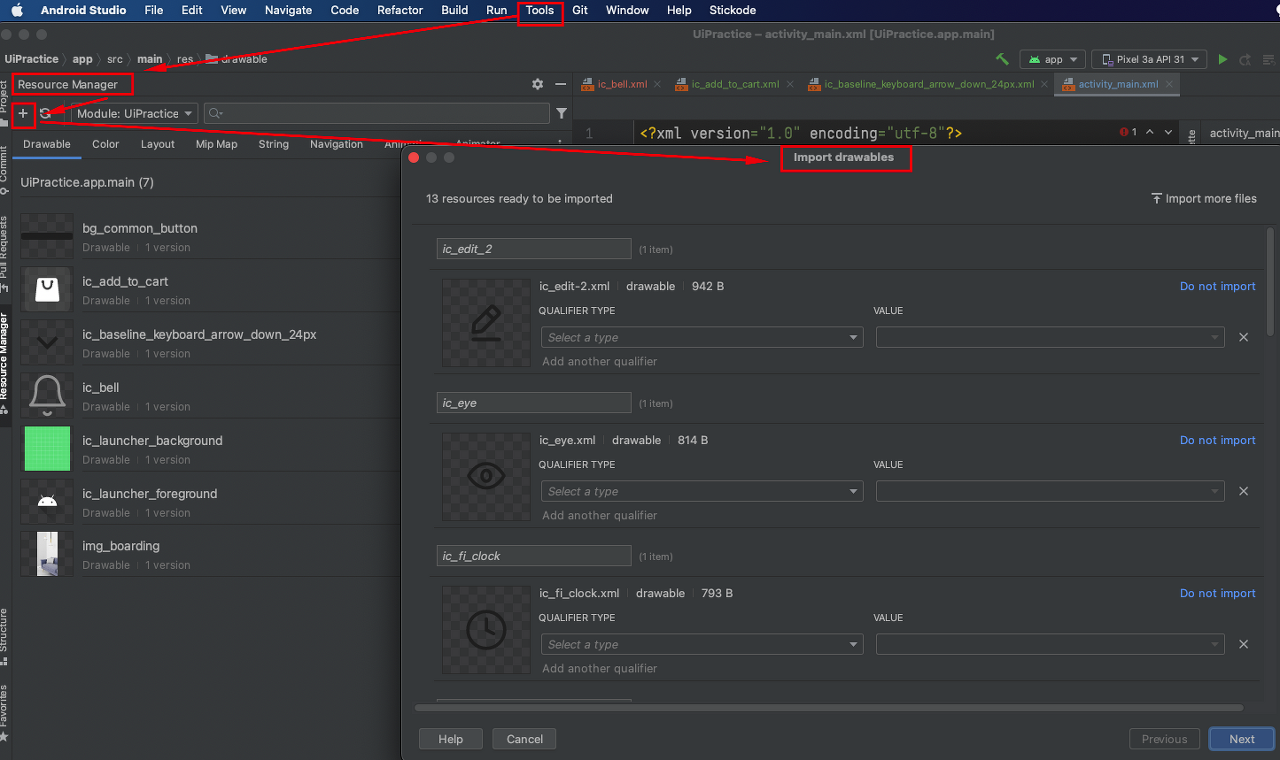The width and height of the screenshot is (1280, 760).
Task: Click the eye icon preview in import dialog
Action: coord(486,476)
